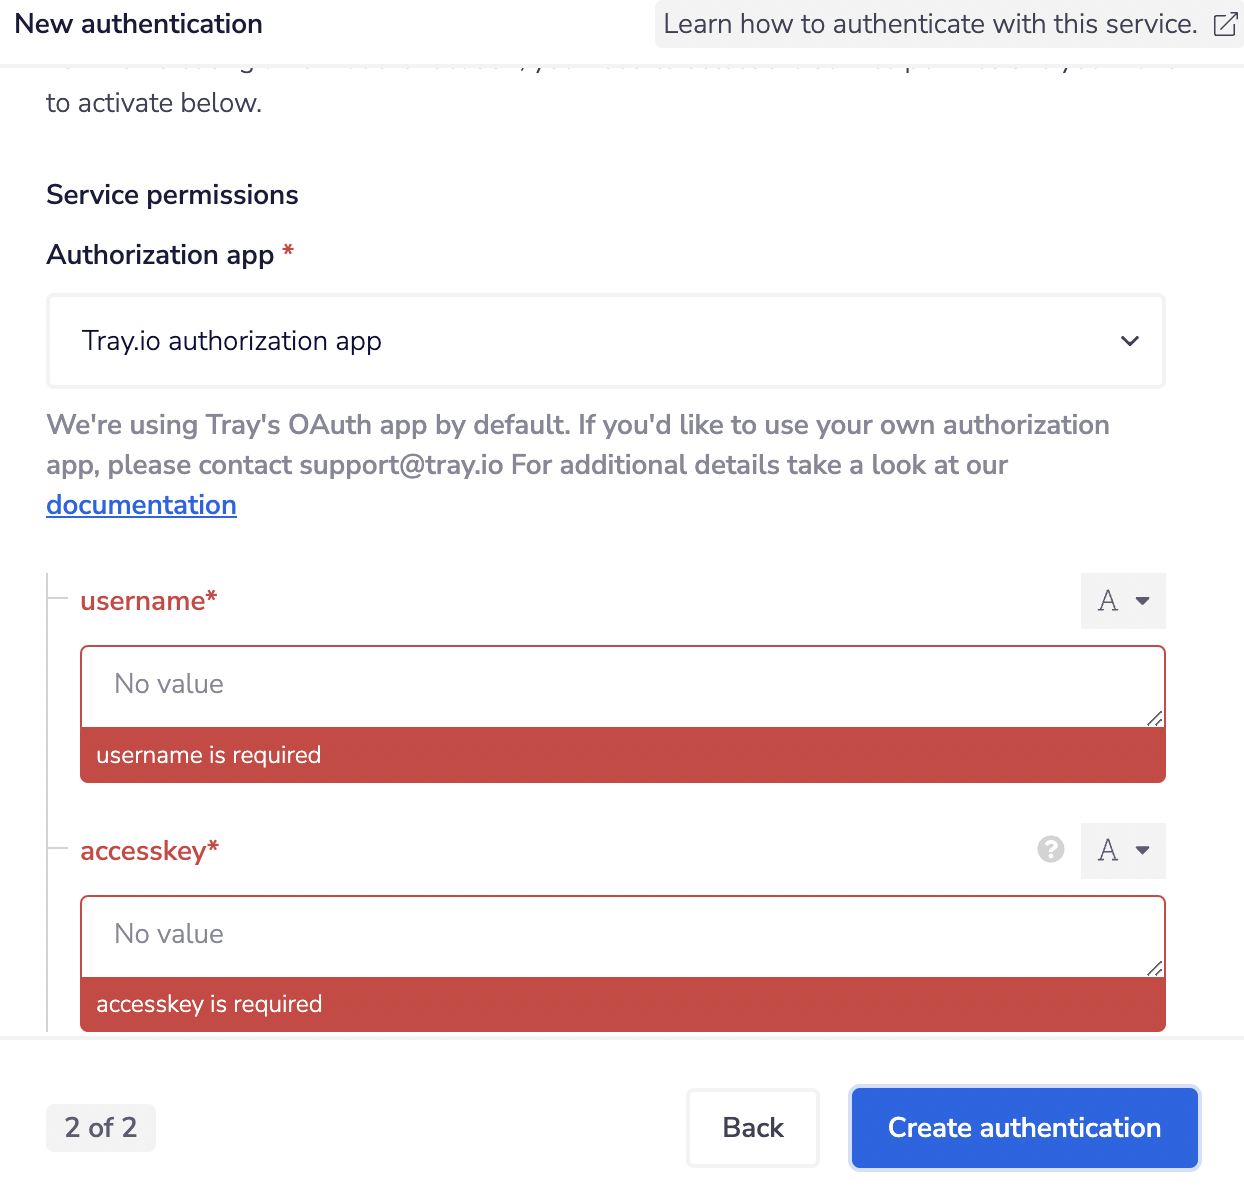
Task: Click the New authentication header title
Action: [x=137, y=23]
